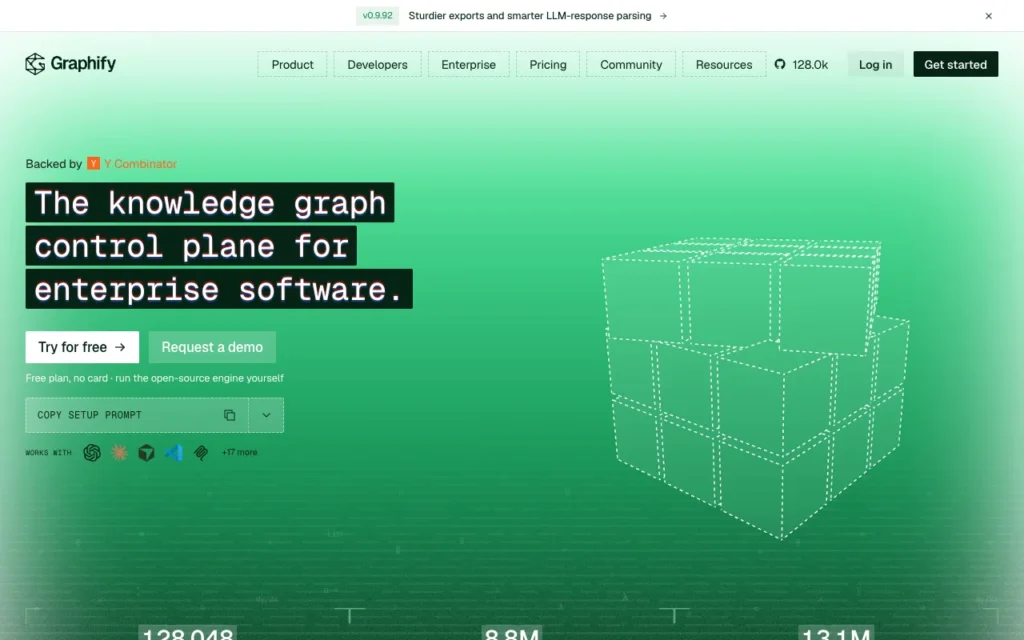Click "control plane for" headline line
This screenshot has width=1024, height=640.
click(x=191, y=246)
